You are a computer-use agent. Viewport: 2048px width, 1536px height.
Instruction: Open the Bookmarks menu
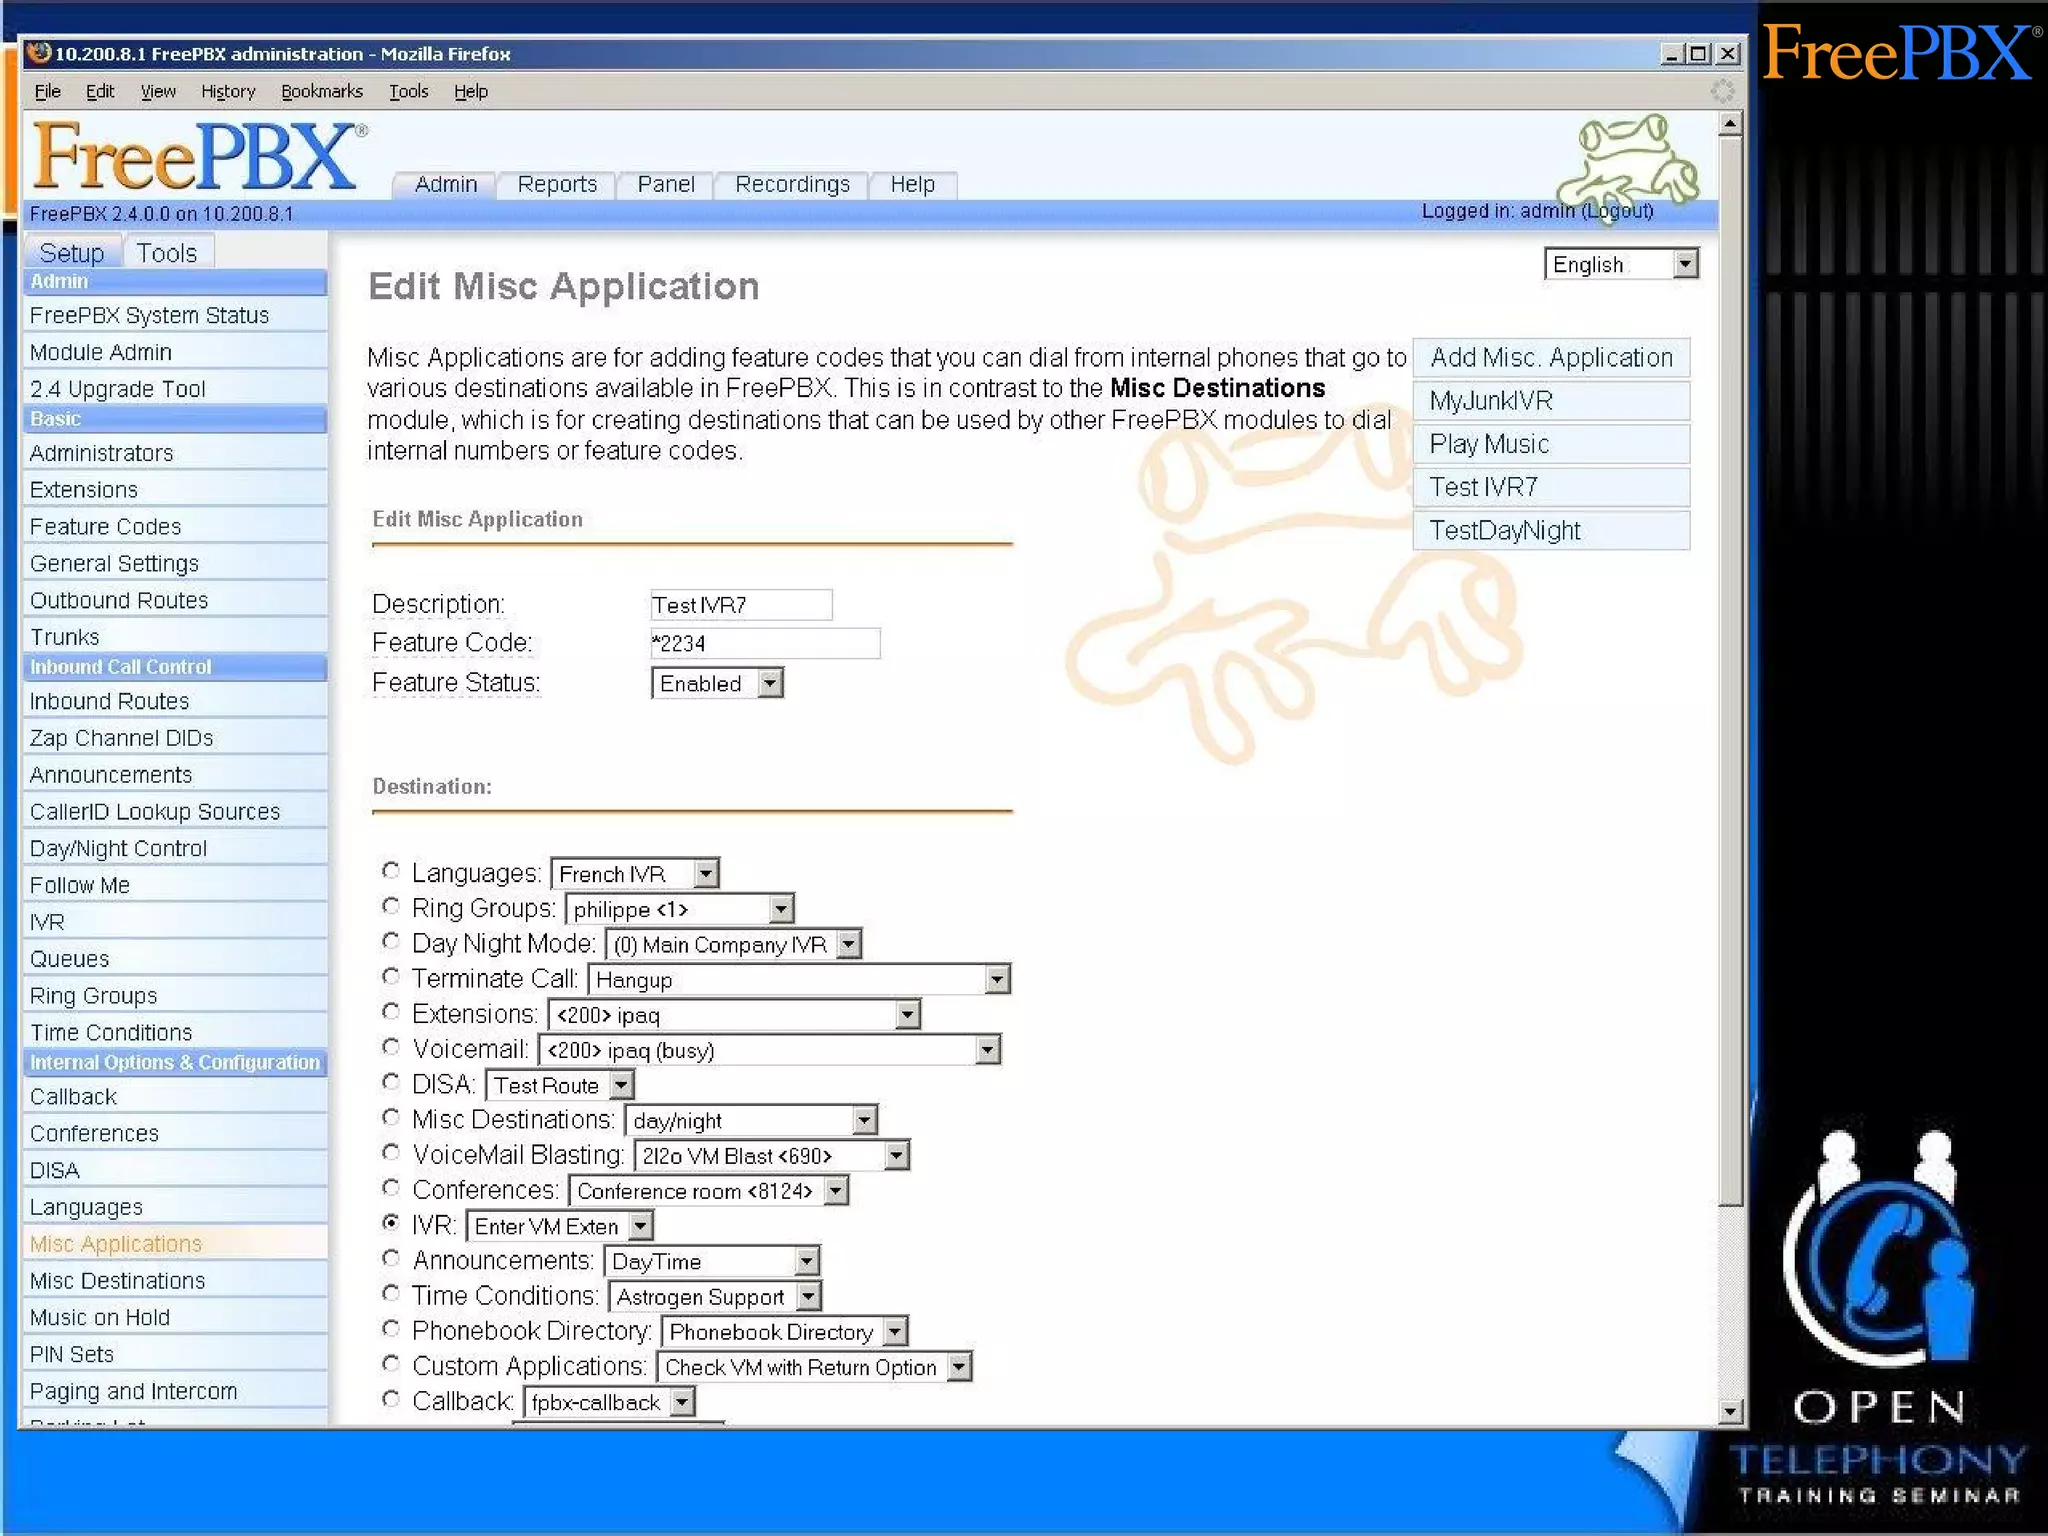(x=321, y=91)
